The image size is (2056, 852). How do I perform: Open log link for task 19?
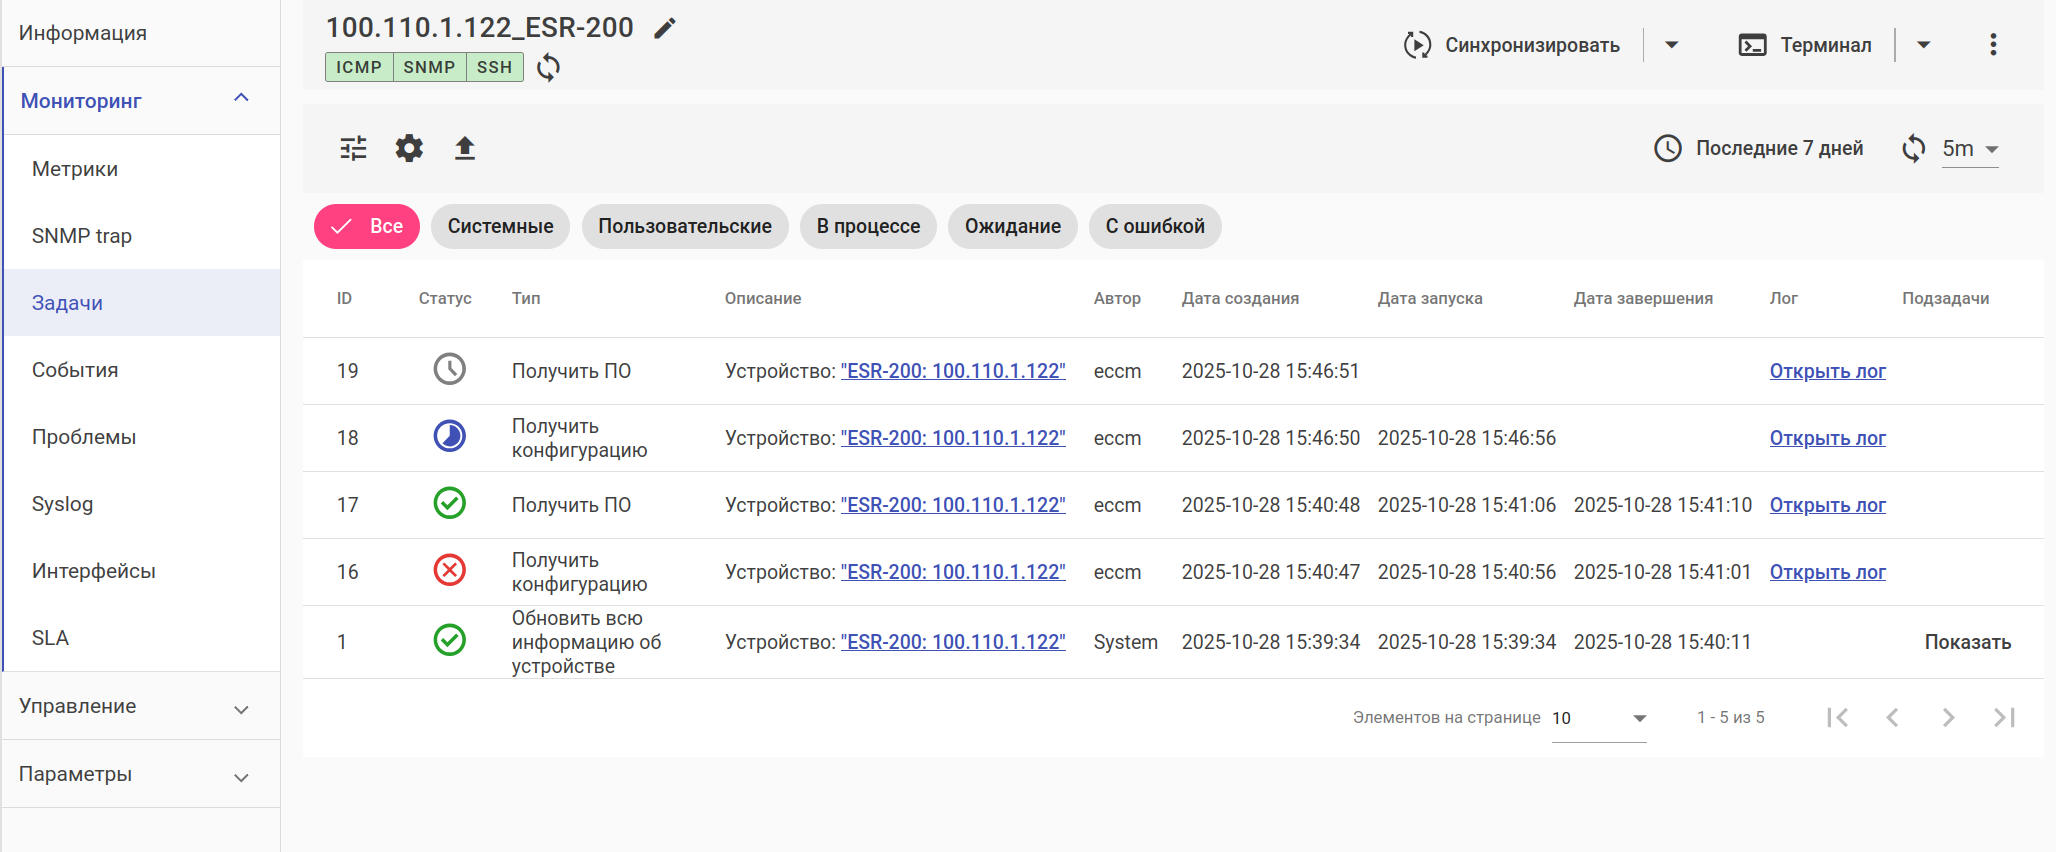(1827, 371)
